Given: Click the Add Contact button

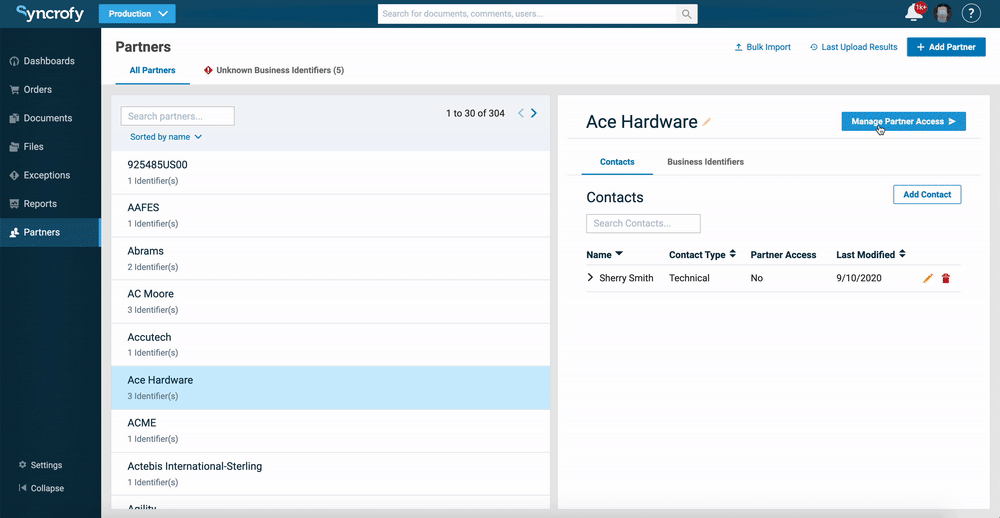Looking at the screenshot, I should click(926, 194).
